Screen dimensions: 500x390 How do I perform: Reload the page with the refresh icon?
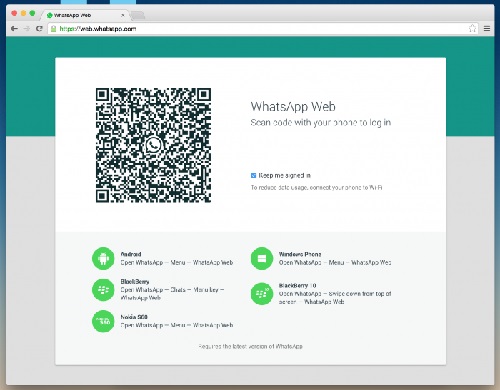pos(39,29)
